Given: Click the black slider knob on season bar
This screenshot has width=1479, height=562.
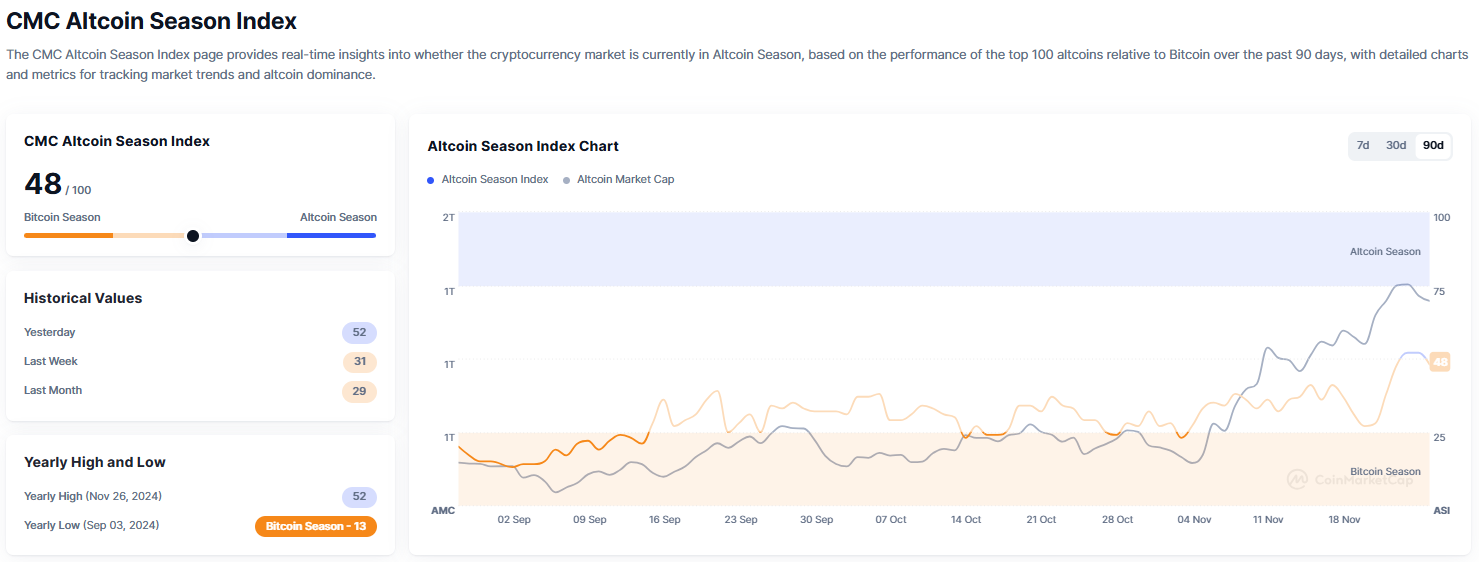Looking at the screenshot, I should pos(193,236).
